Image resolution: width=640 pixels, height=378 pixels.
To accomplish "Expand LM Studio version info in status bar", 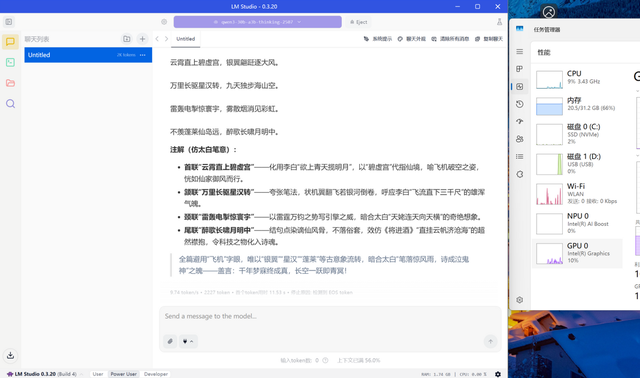I will click(81, 374).
